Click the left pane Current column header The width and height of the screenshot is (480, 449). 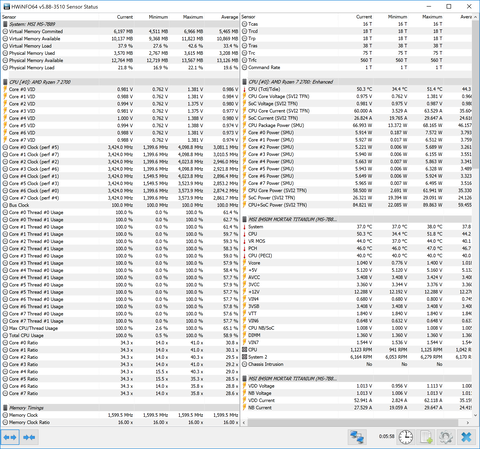pos(125,17)
